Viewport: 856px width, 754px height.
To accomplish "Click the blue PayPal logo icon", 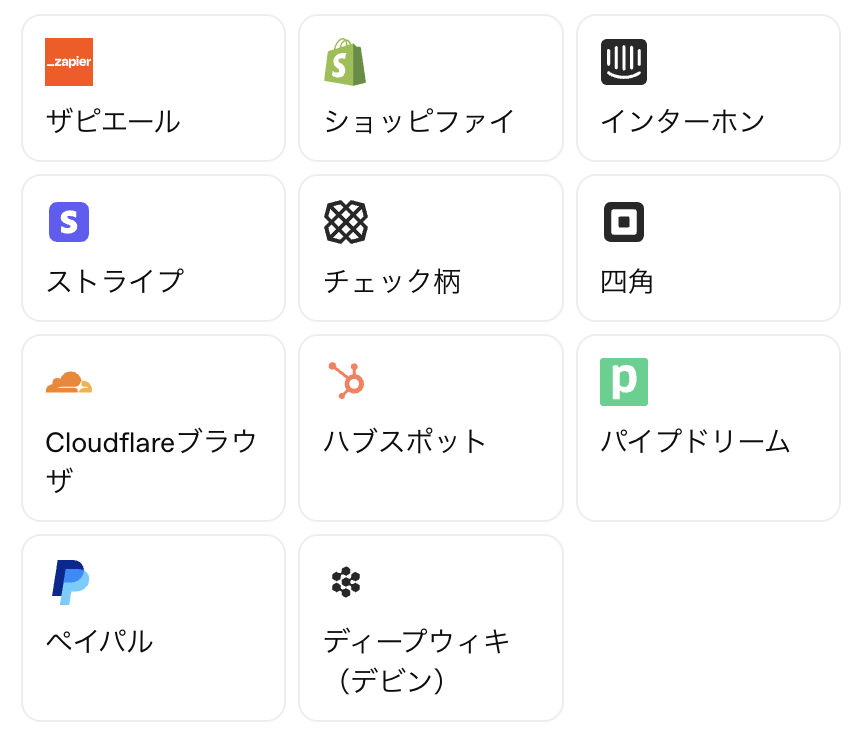I will point(70,582).
